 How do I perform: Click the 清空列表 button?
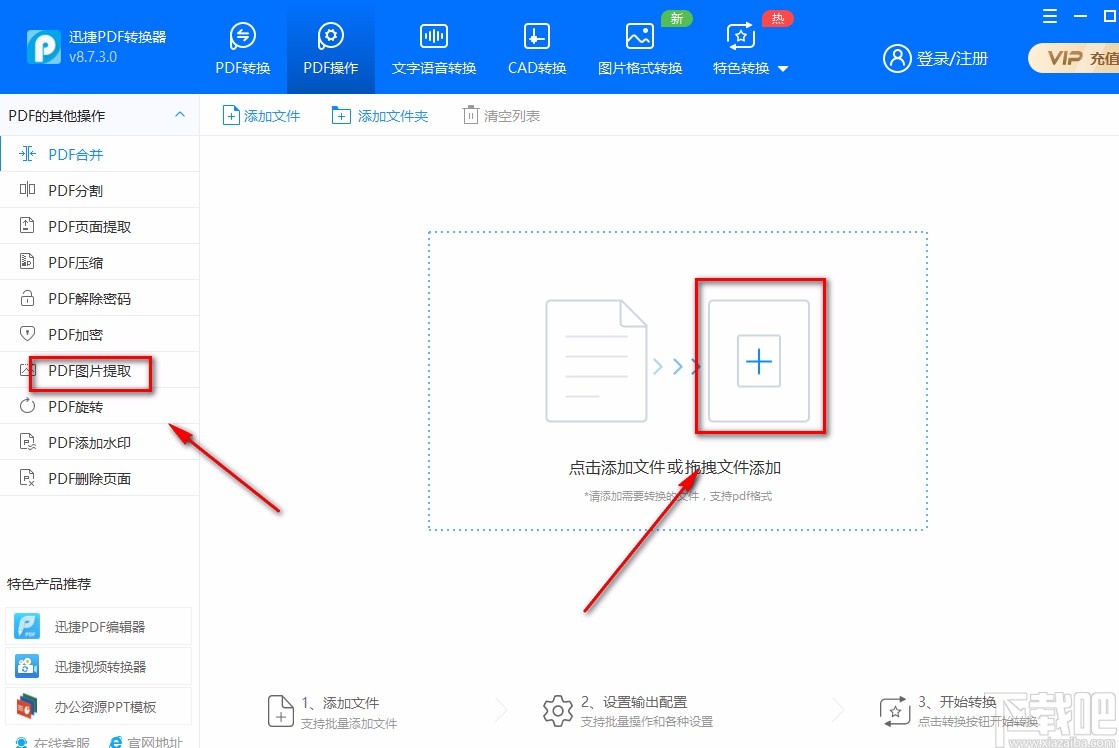coord(501,115)
